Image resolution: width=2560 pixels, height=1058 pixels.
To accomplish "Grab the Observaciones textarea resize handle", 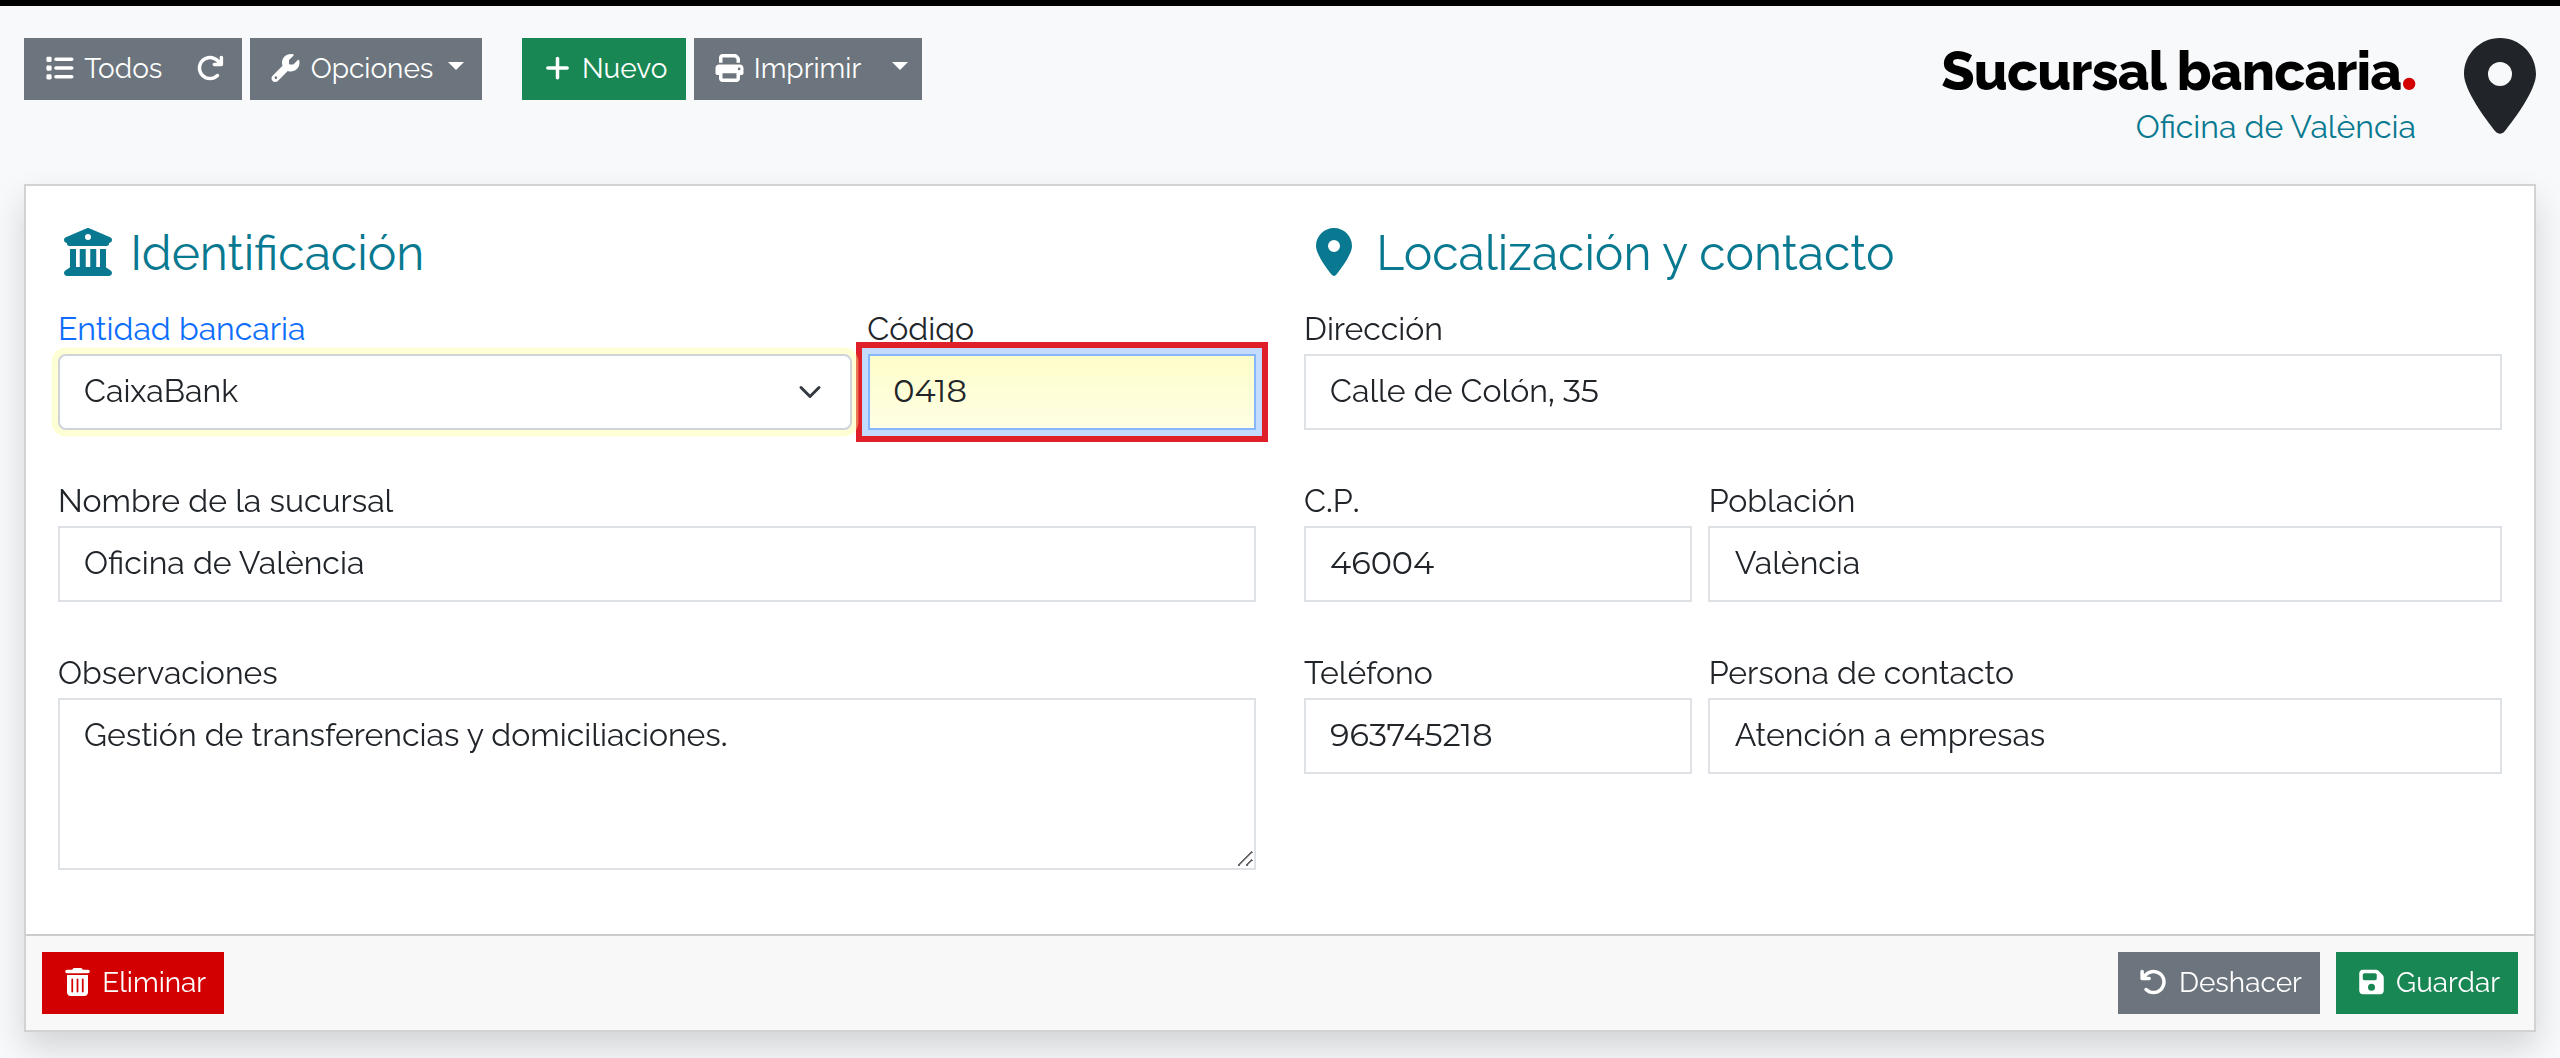I will tap(1245, 859).
